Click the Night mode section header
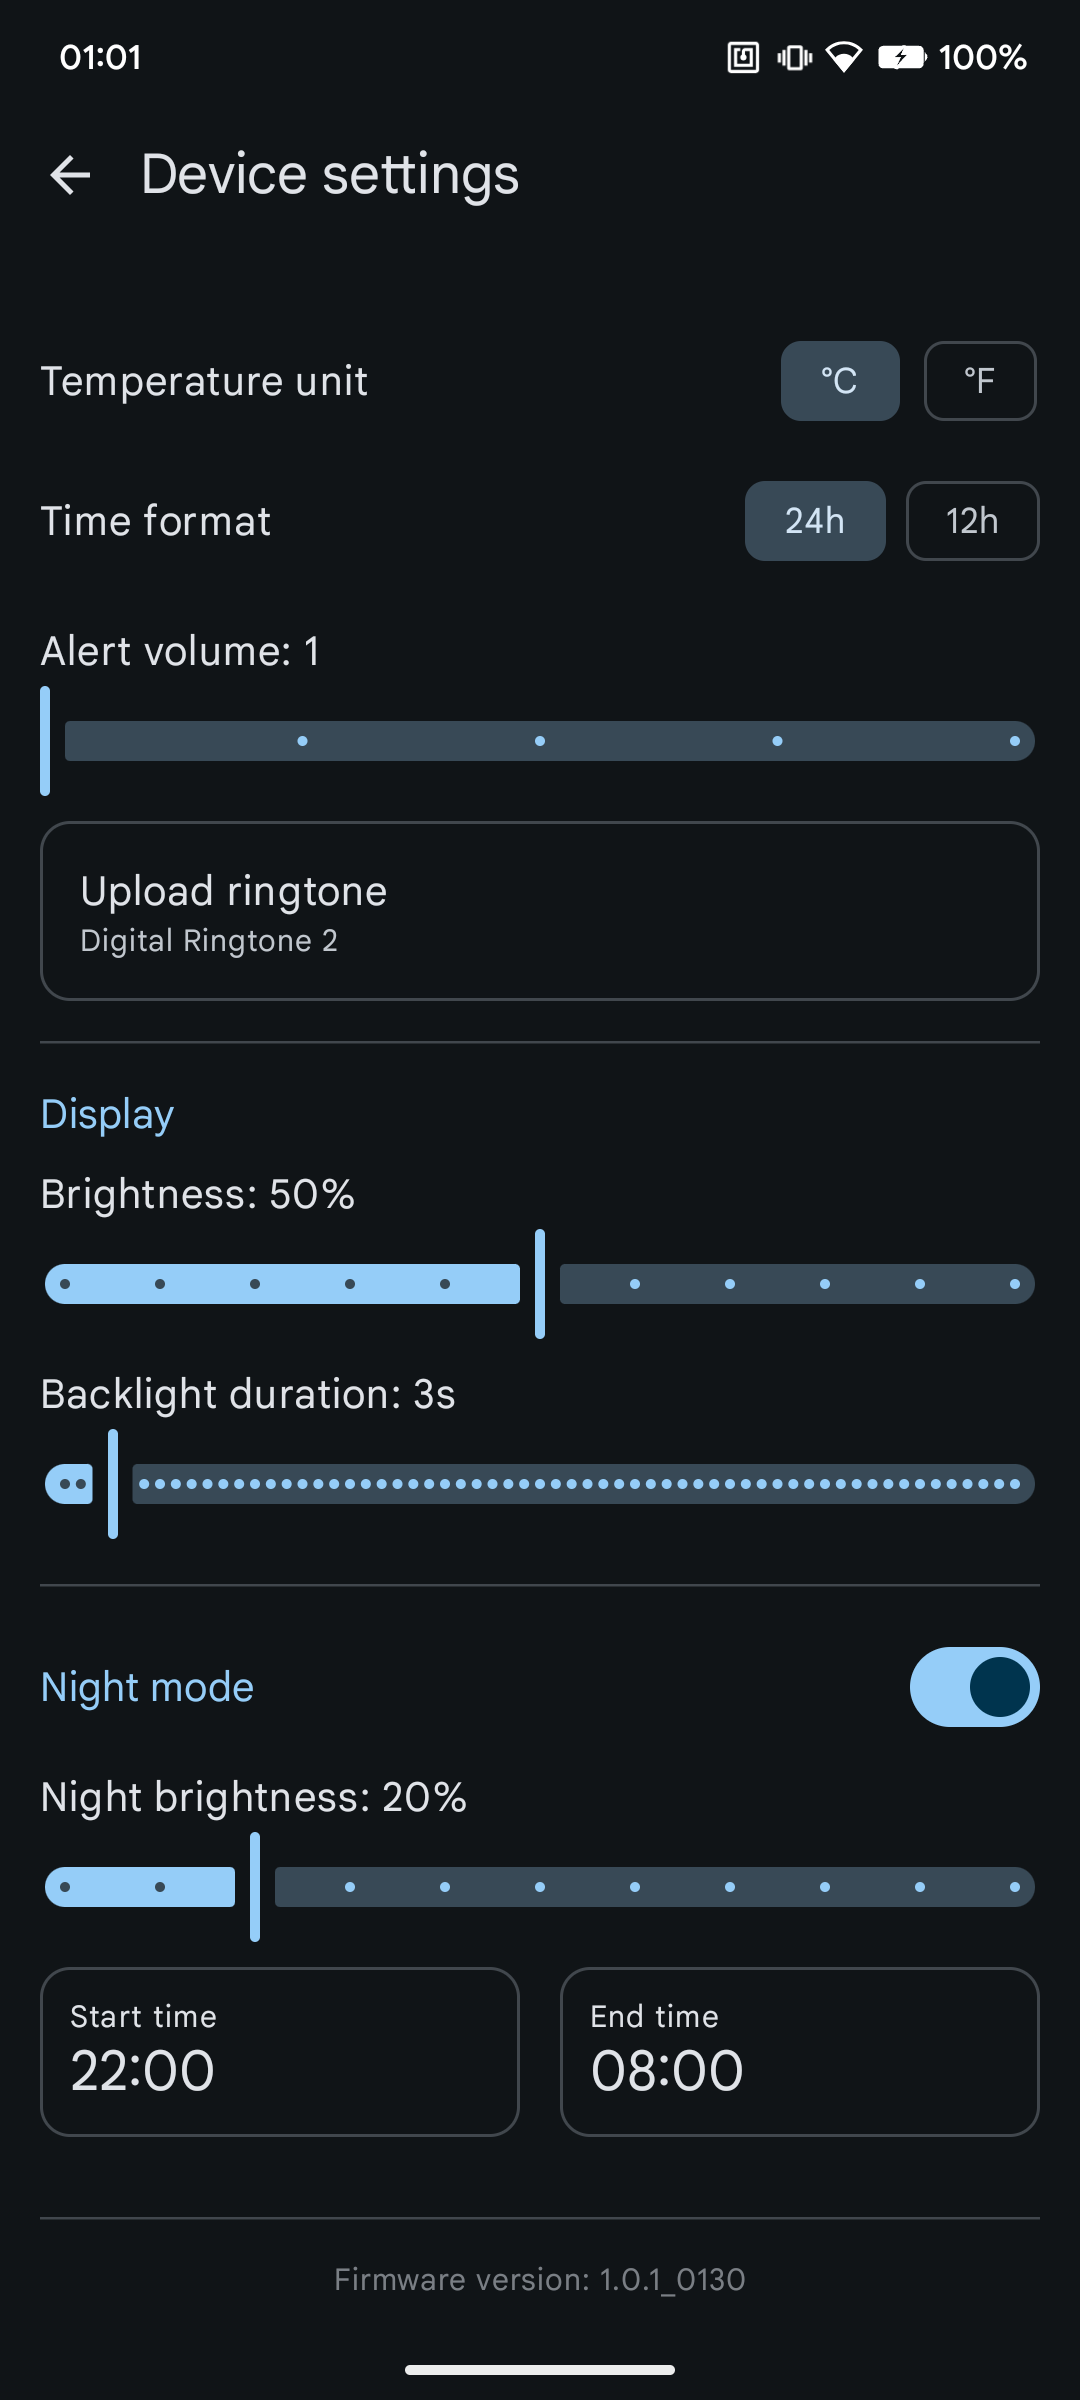Viewport: 1080px width, 2400px height. pyautogui.click(x=146, y=1686)
